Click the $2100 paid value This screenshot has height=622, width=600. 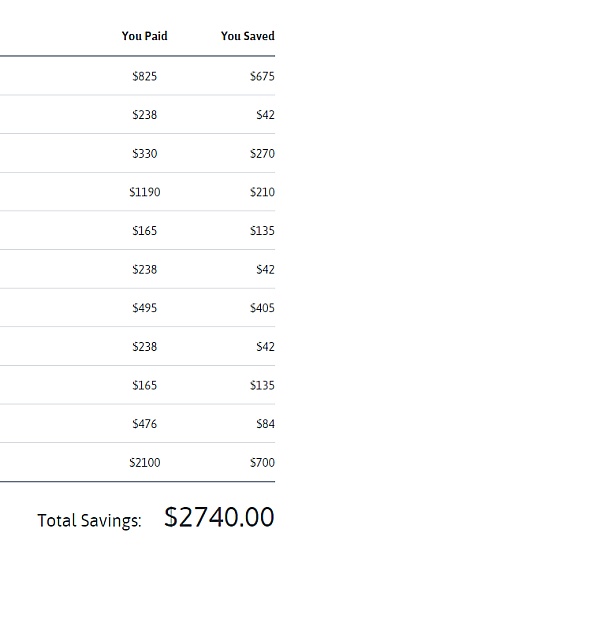pos(144,463)
